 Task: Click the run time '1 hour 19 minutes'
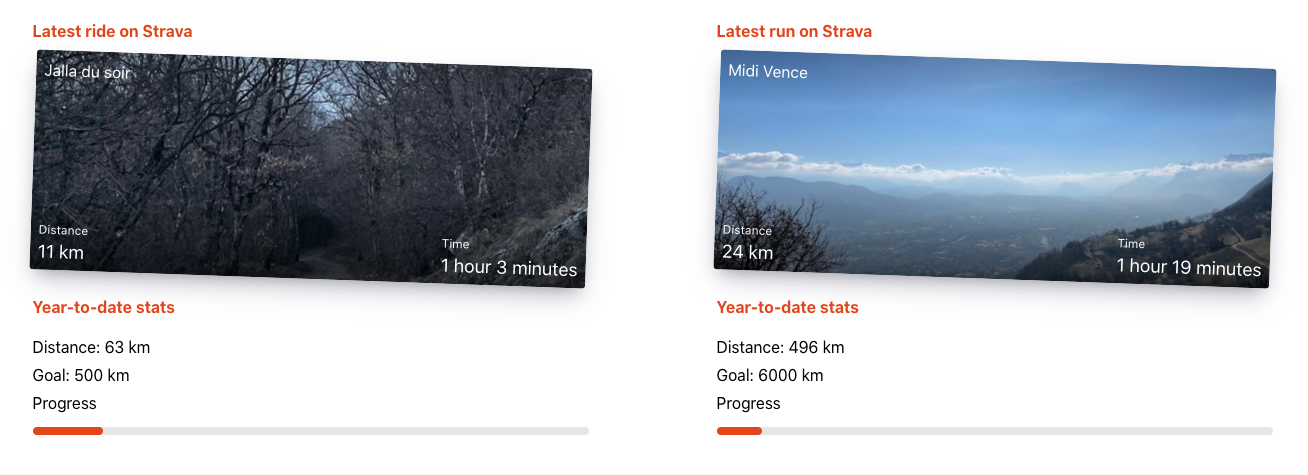(1189, 268)
